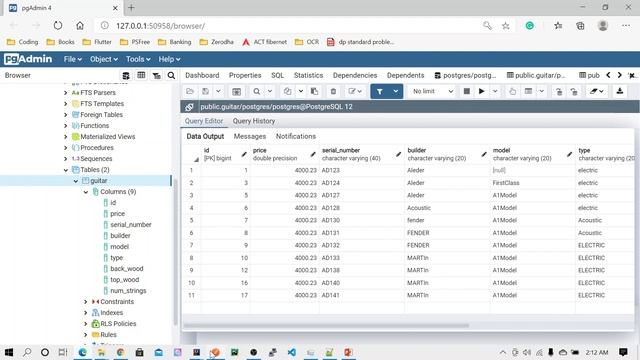The height and width of the screenshot is (360, 640).
Task: Click the Save Data Changes icon
Action: (x=236, y=91)
